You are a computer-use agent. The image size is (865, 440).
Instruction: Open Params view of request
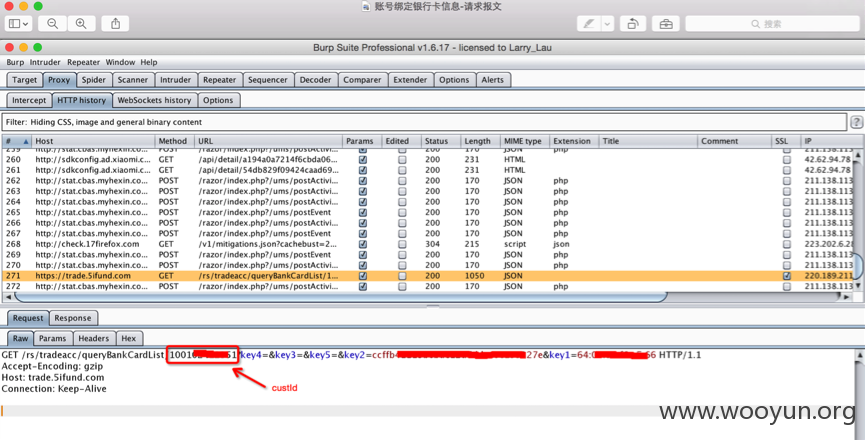[x=52, y=339]
